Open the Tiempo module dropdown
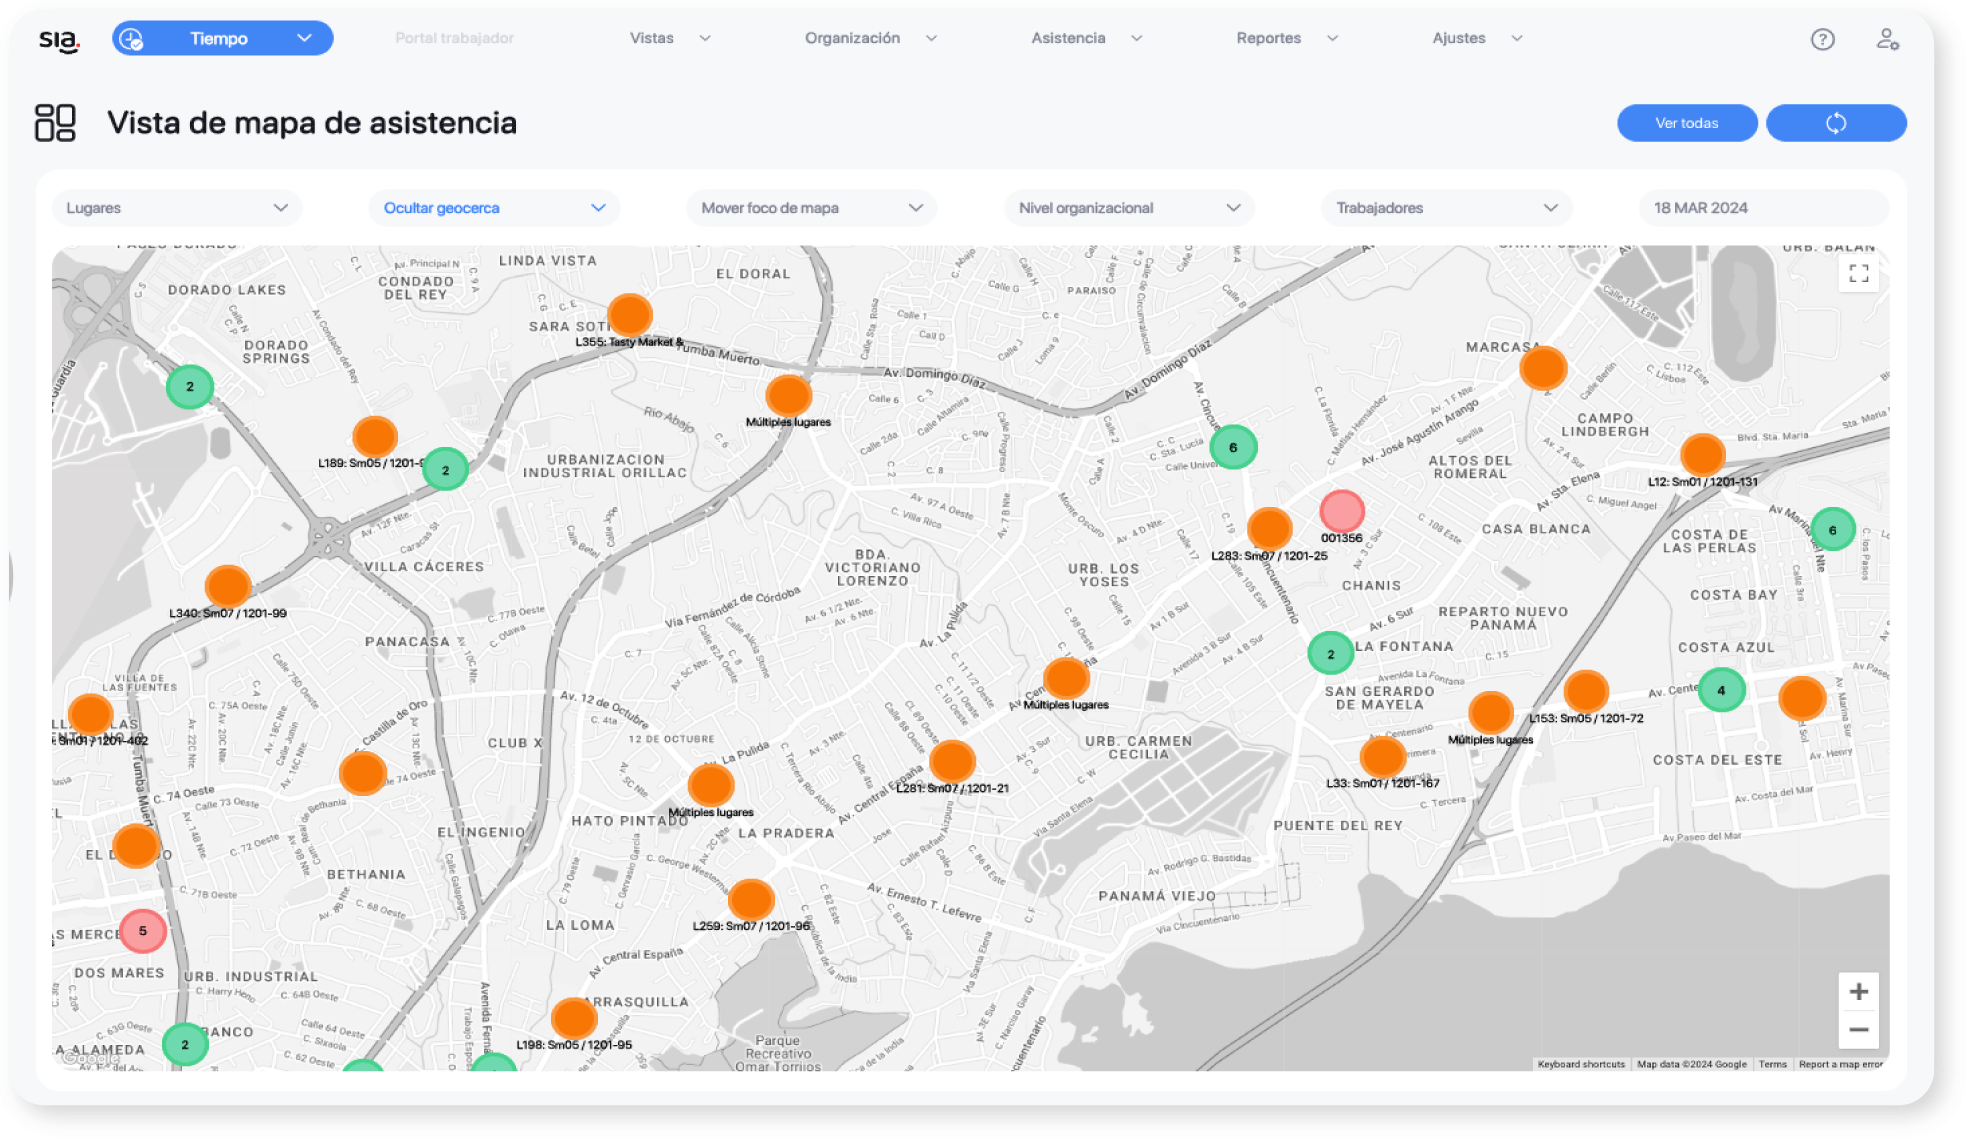Screen dimensions: 1978x1145 coord(222,38)
